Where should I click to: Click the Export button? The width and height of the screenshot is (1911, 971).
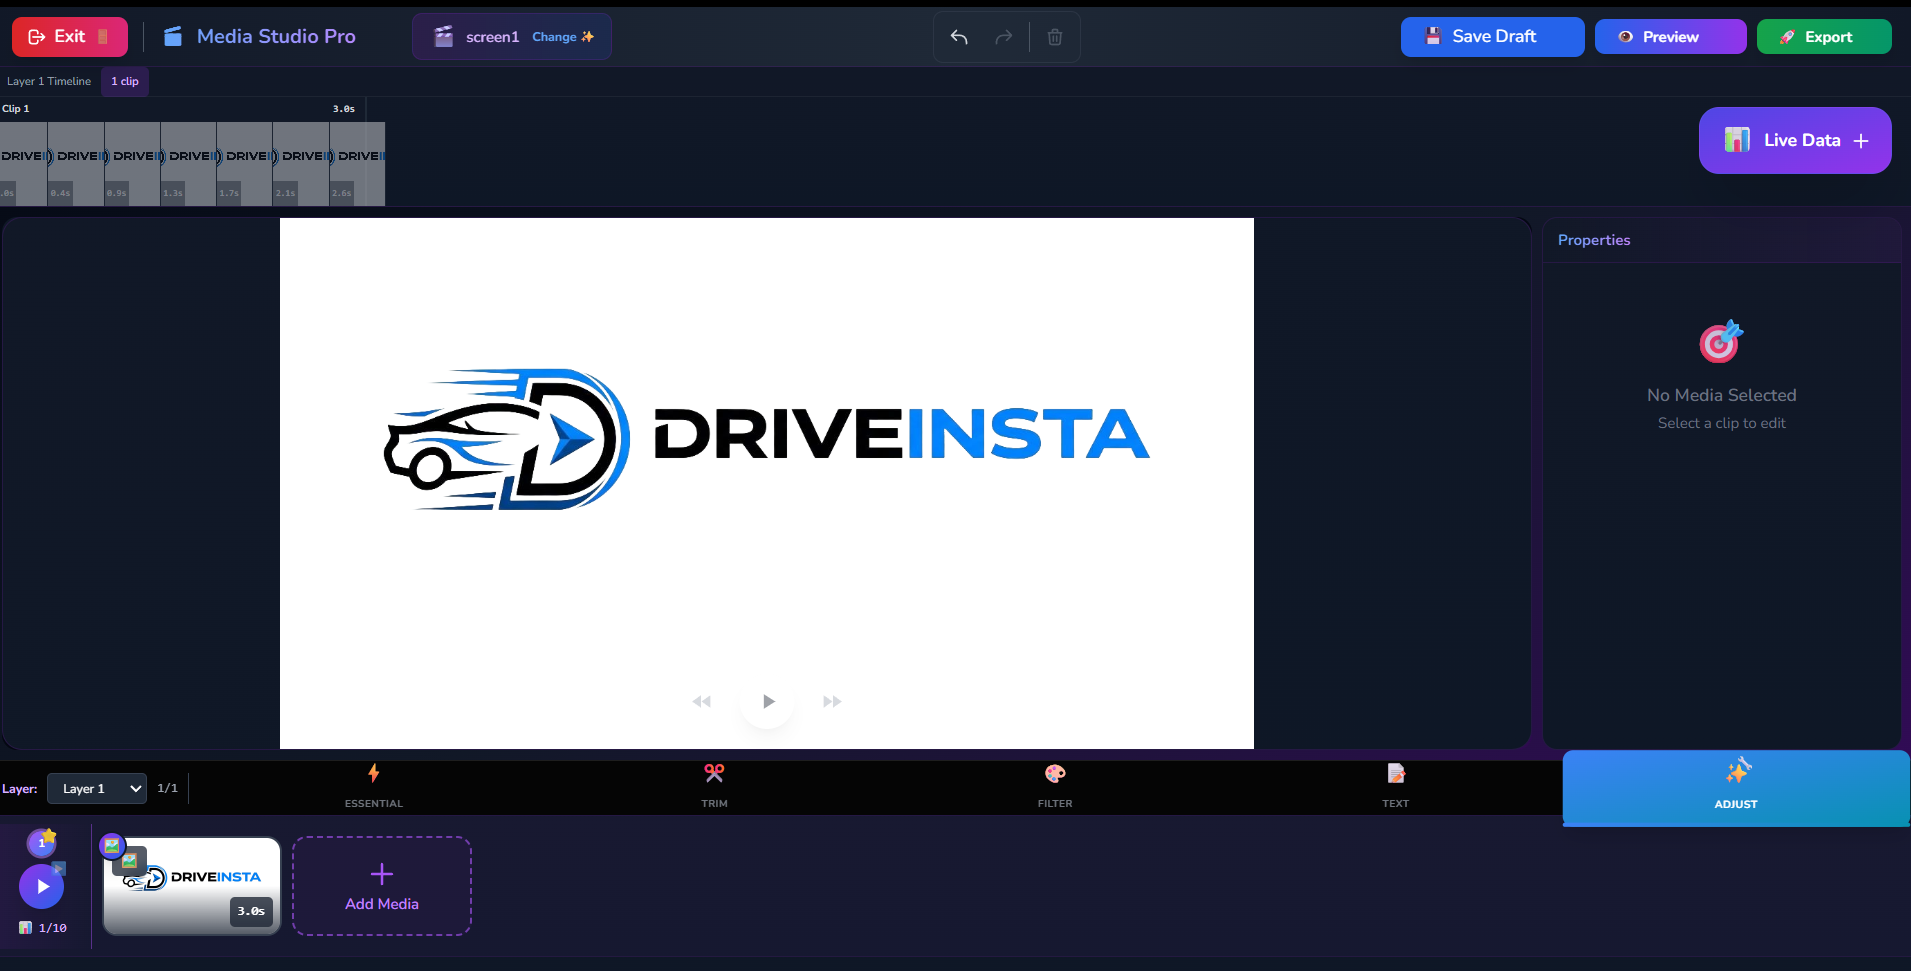[x=1823, y=37]
